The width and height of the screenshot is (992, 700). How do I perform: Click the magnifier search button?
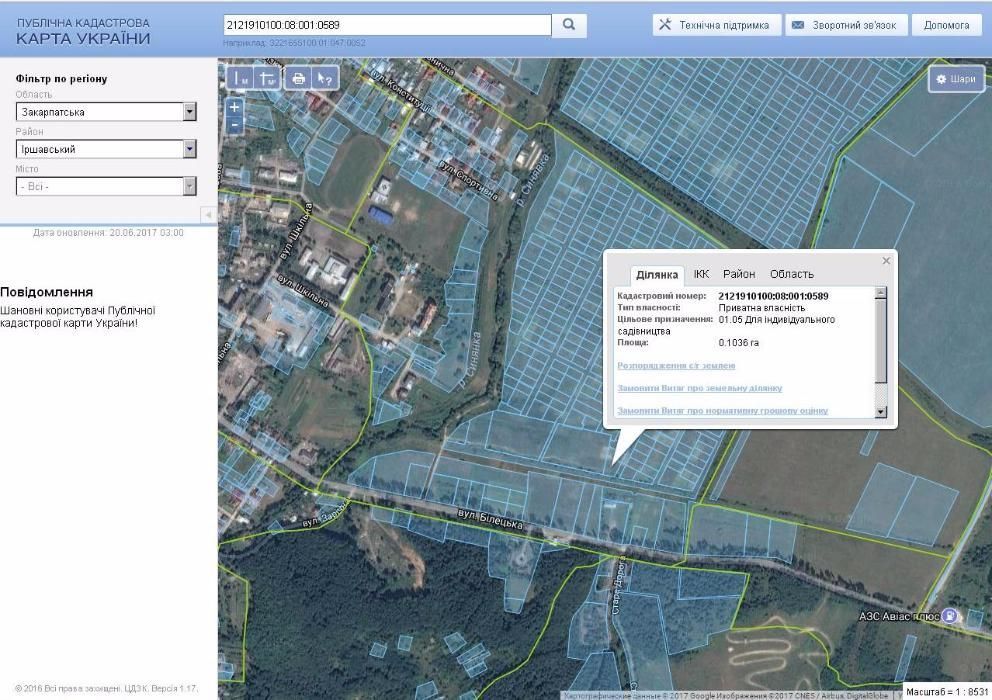tap(569, 25)
